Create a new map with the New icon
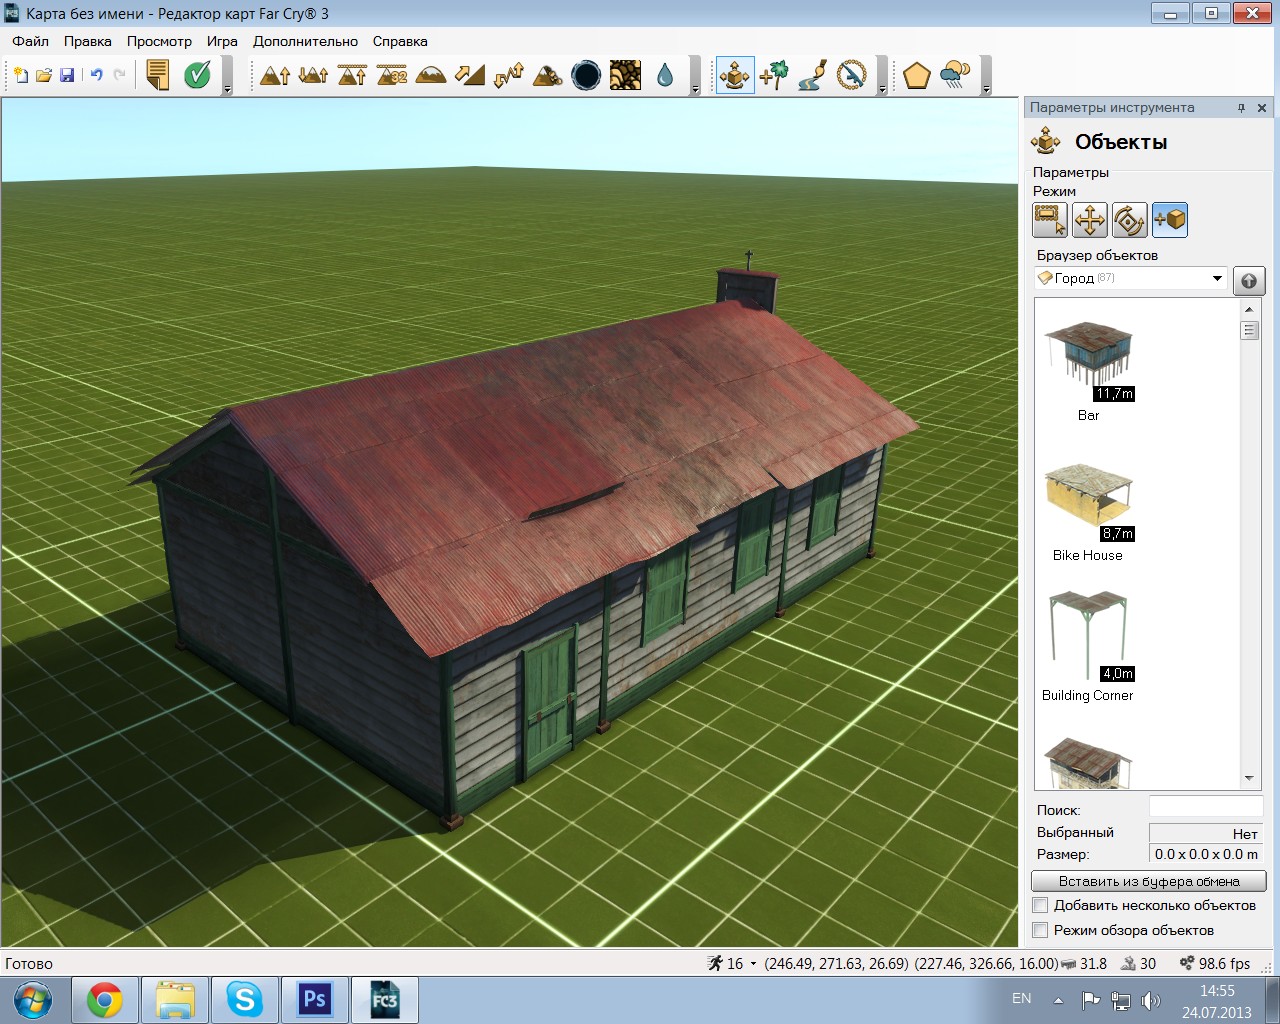 20,75
